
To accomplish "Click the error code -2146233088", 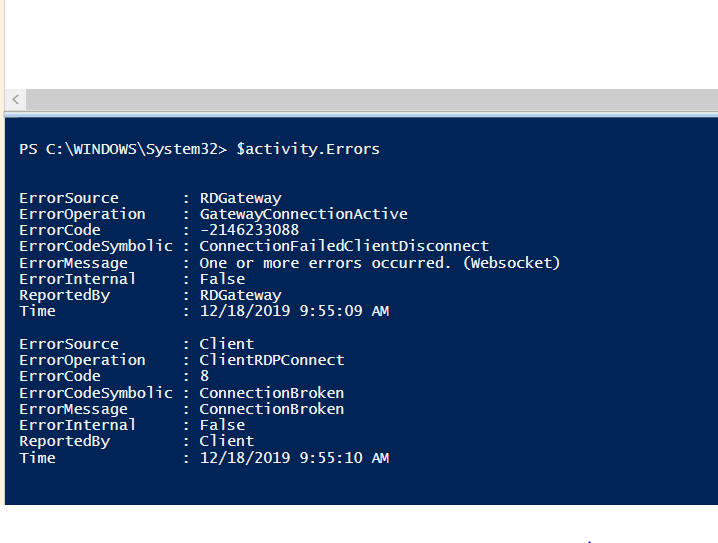I will 249,230.
